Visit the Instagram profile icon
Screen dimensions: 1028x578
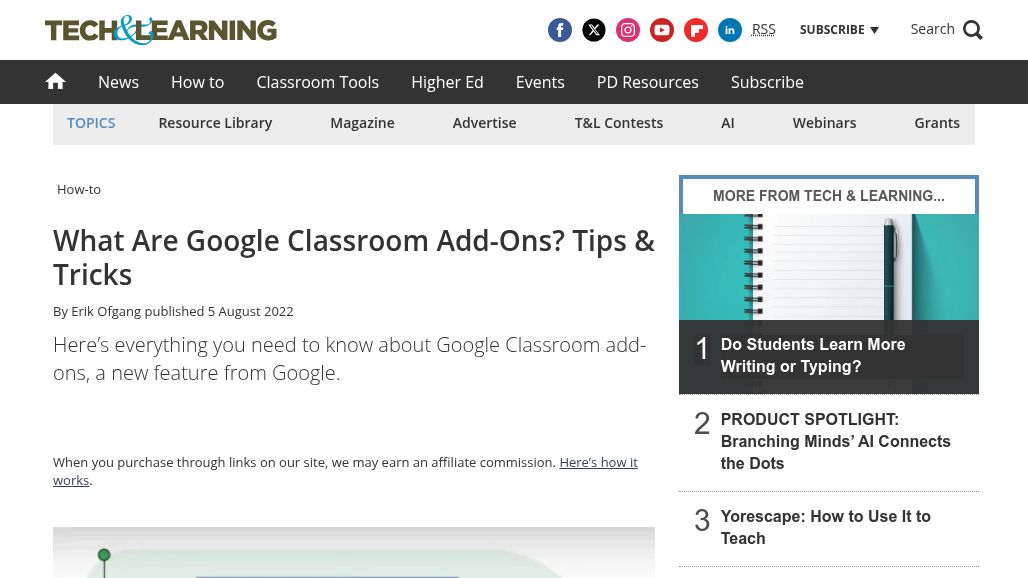(627, 30)
